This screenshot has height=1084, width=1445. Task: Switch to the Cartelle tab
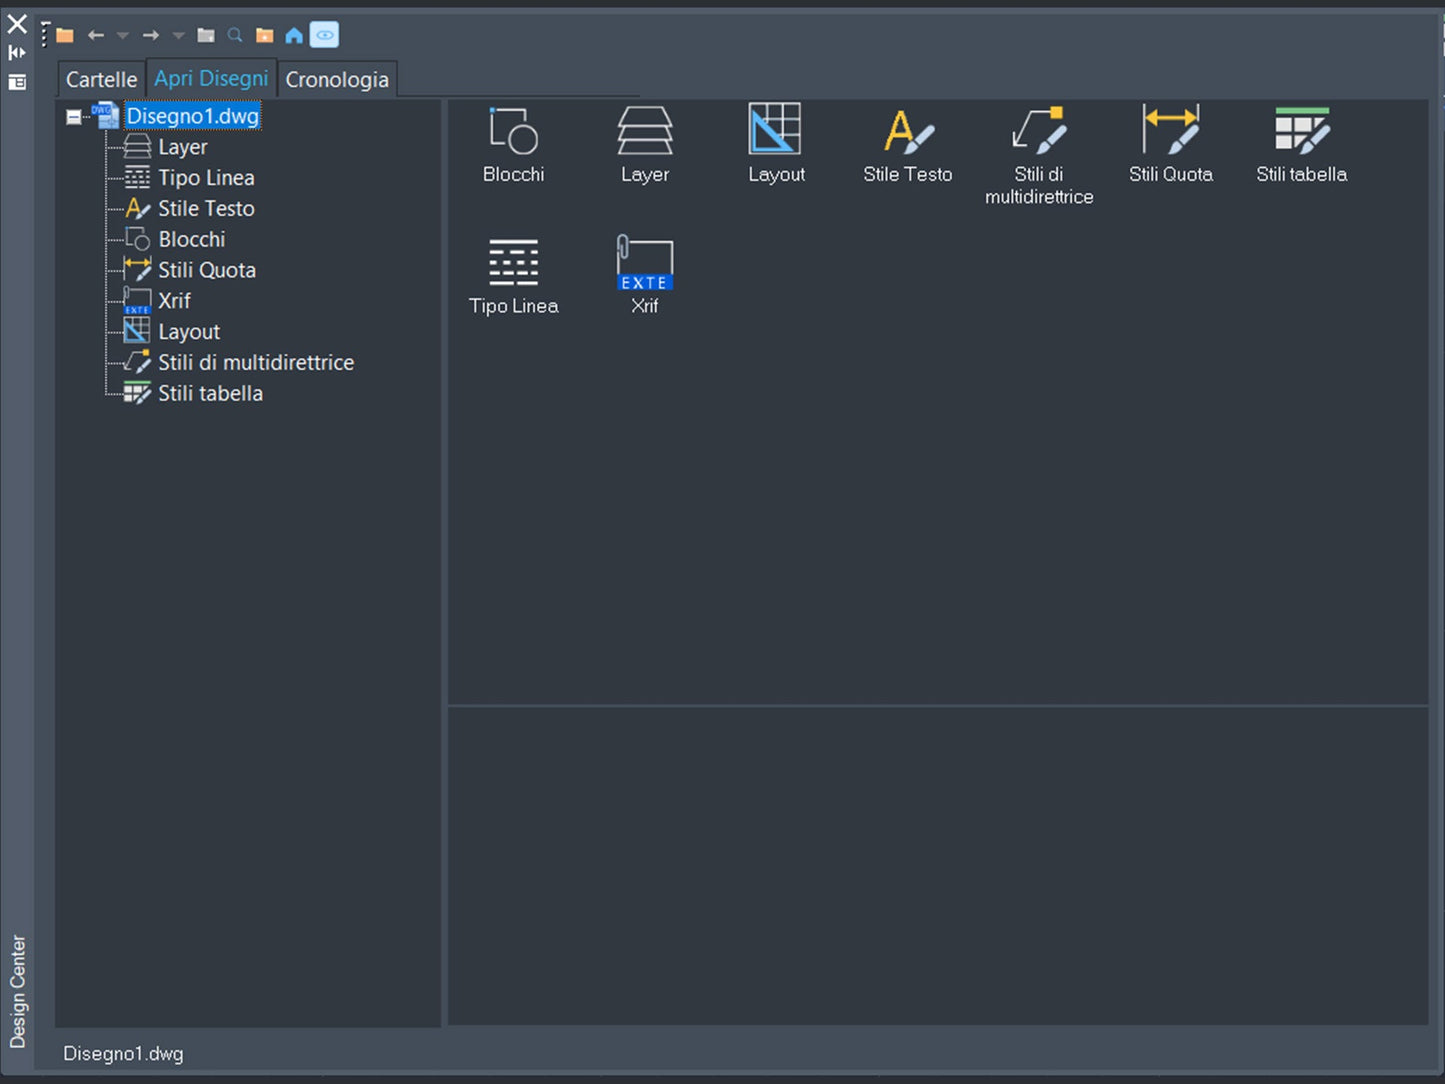click(x=101, y=80)
